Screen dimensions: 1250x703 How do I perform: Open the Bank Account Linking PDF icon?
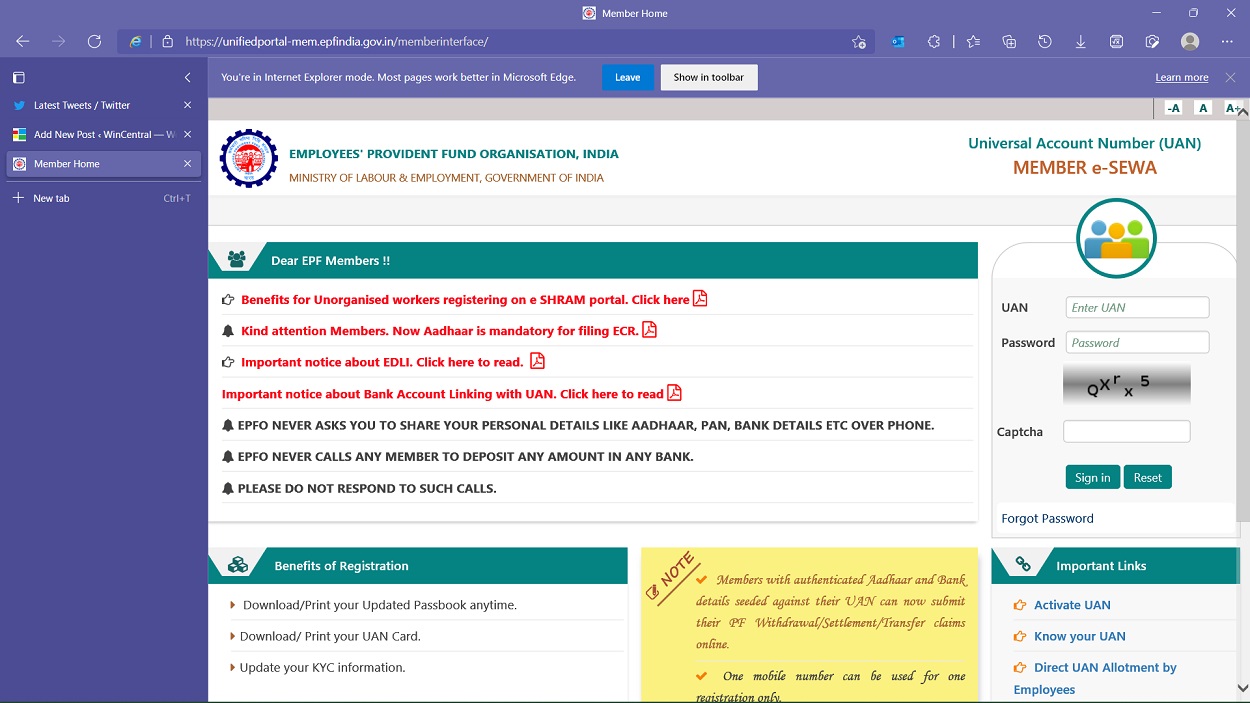pyautogui.click(x=674, y=393)
